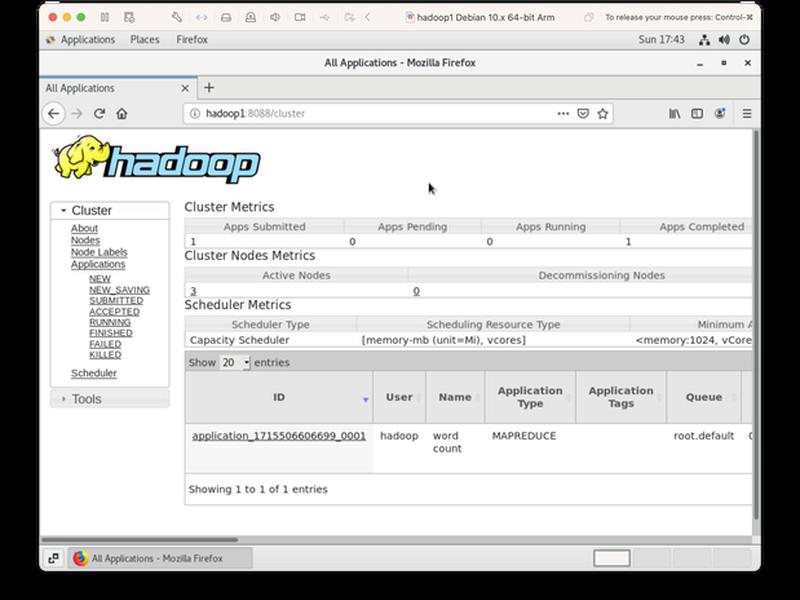Open the Applications menu
The height and width of the screenshot is (600, 800).
(x=81, y=40)
